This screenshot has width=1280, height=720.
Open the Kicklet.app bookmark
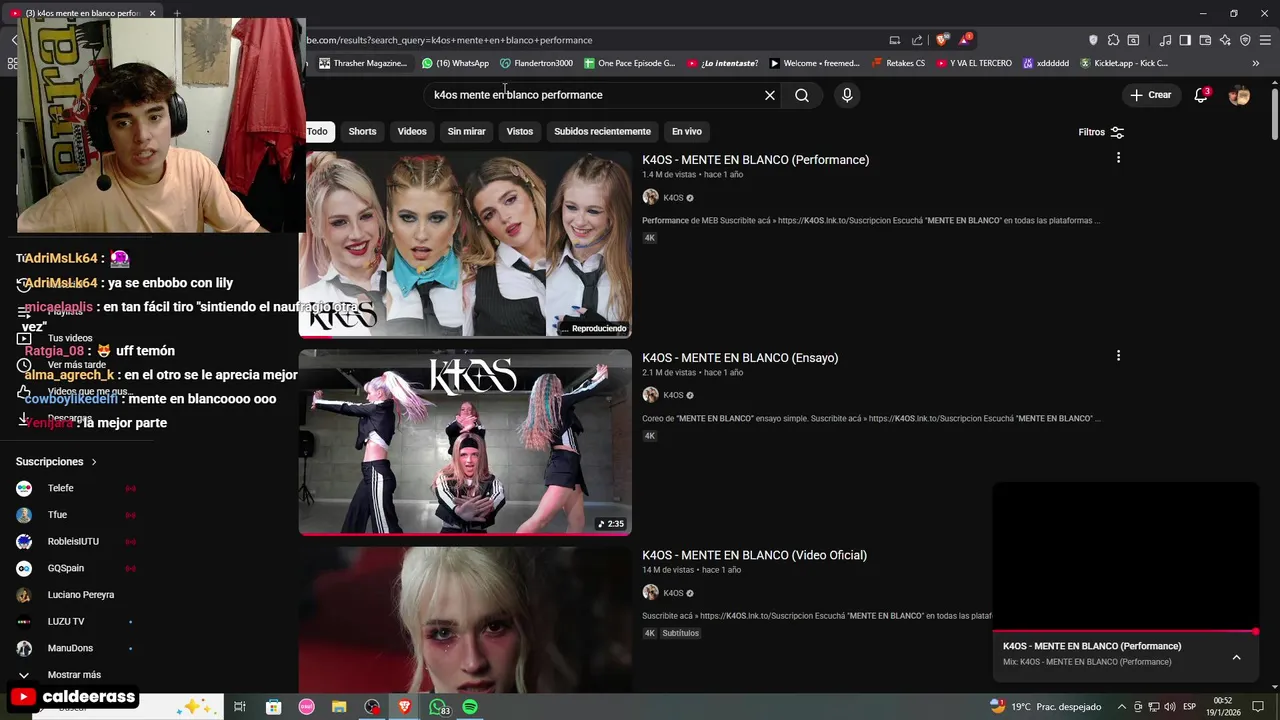1124,63
